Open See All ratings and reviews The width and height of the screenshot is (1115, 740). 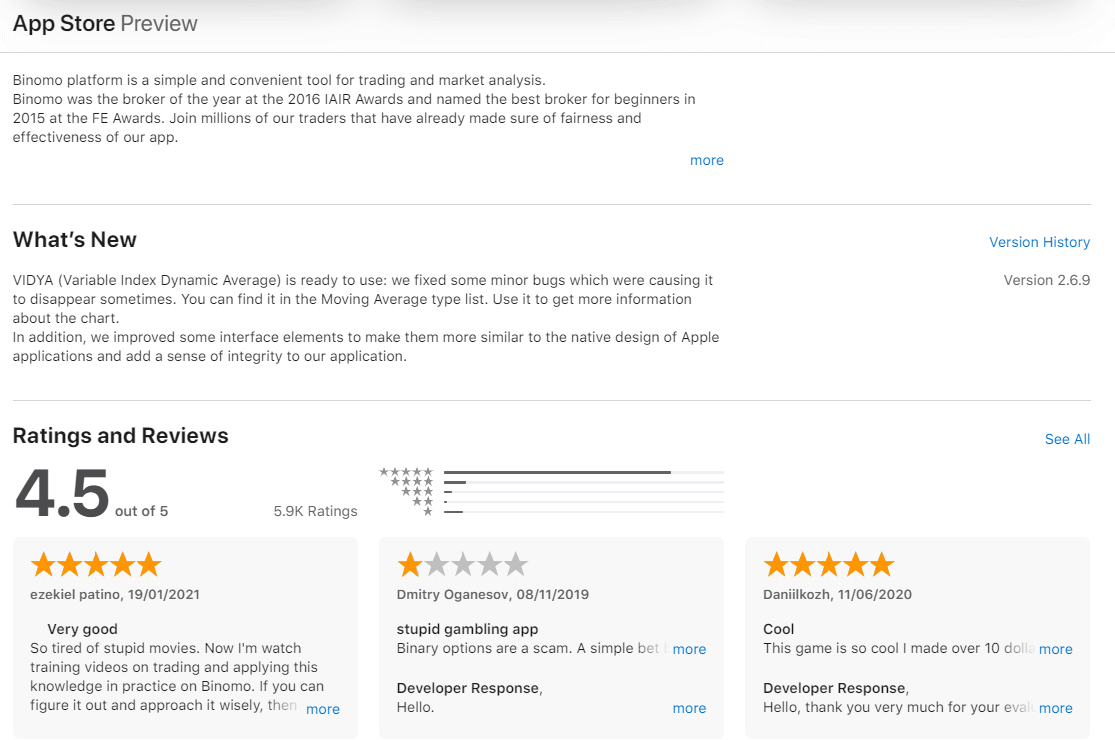pos(1067,439)
